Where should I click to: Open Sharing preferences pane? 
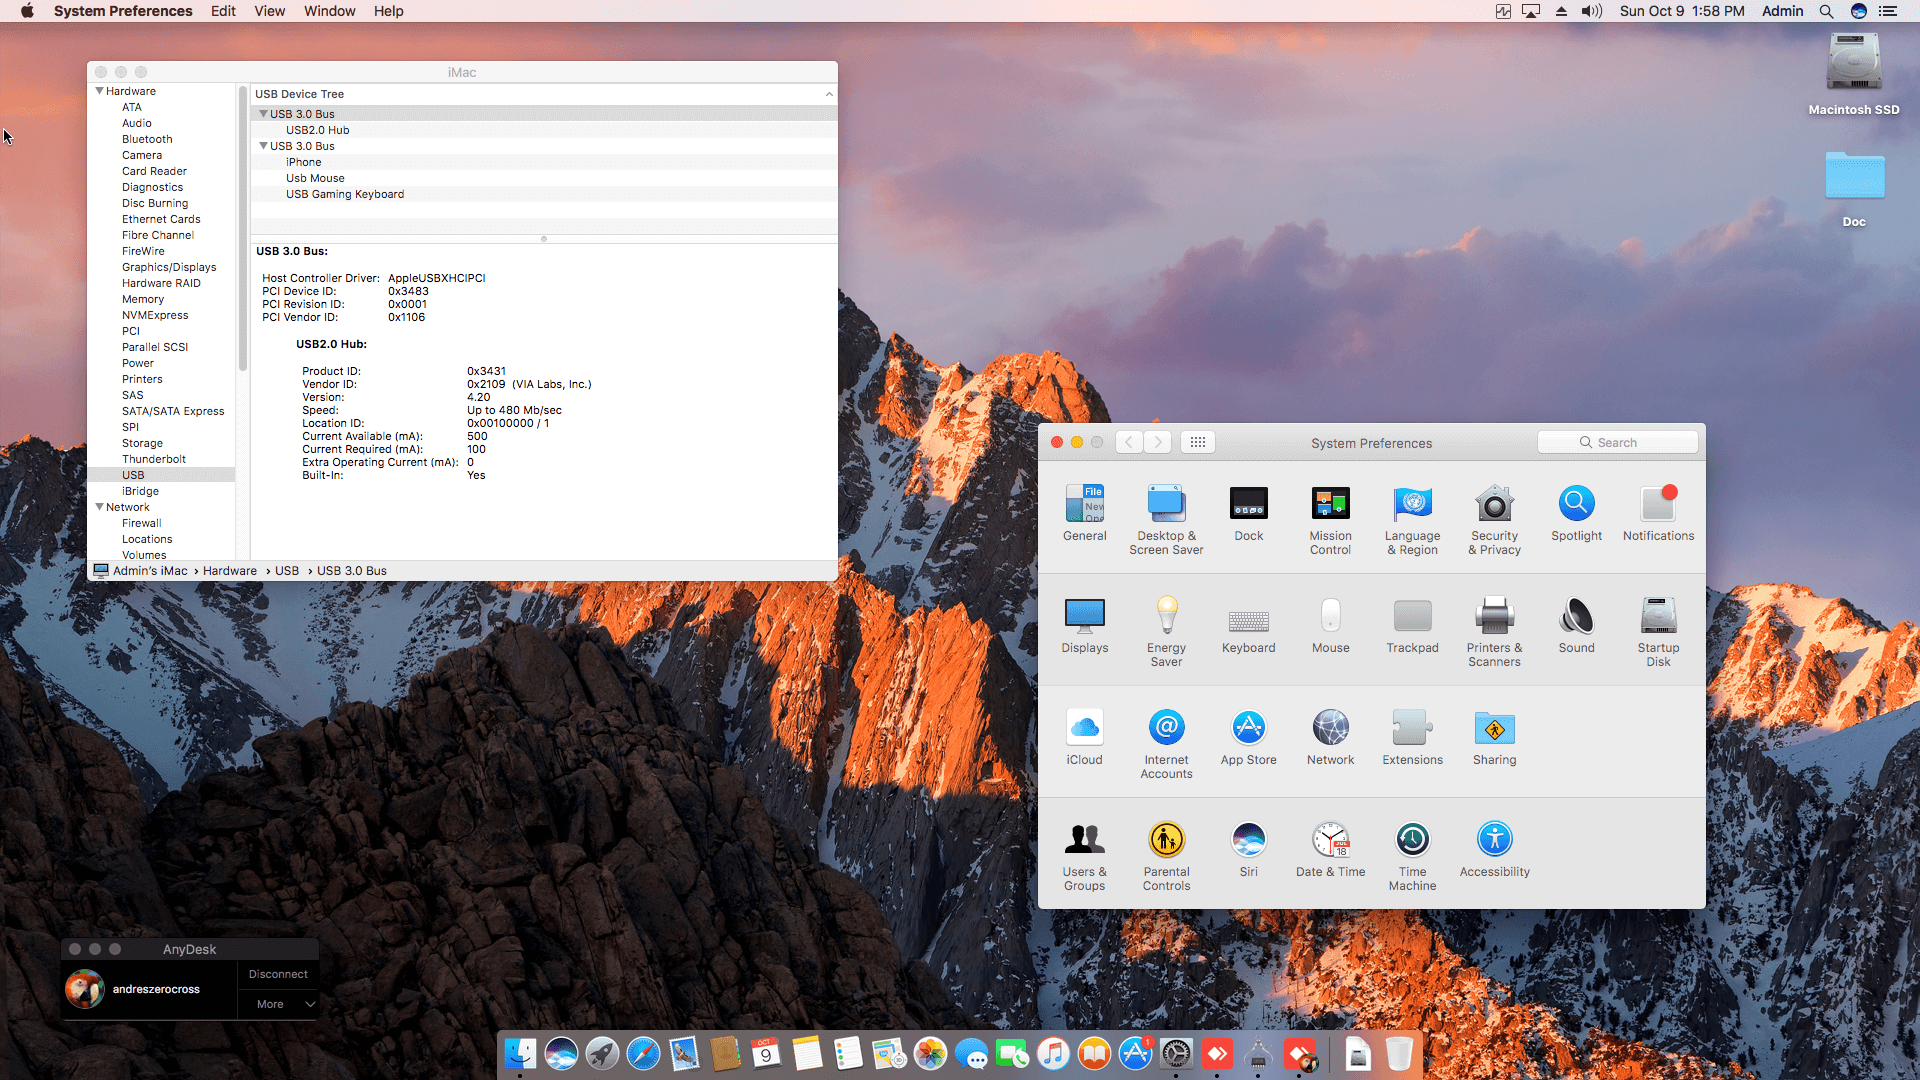coord(1494,738)
